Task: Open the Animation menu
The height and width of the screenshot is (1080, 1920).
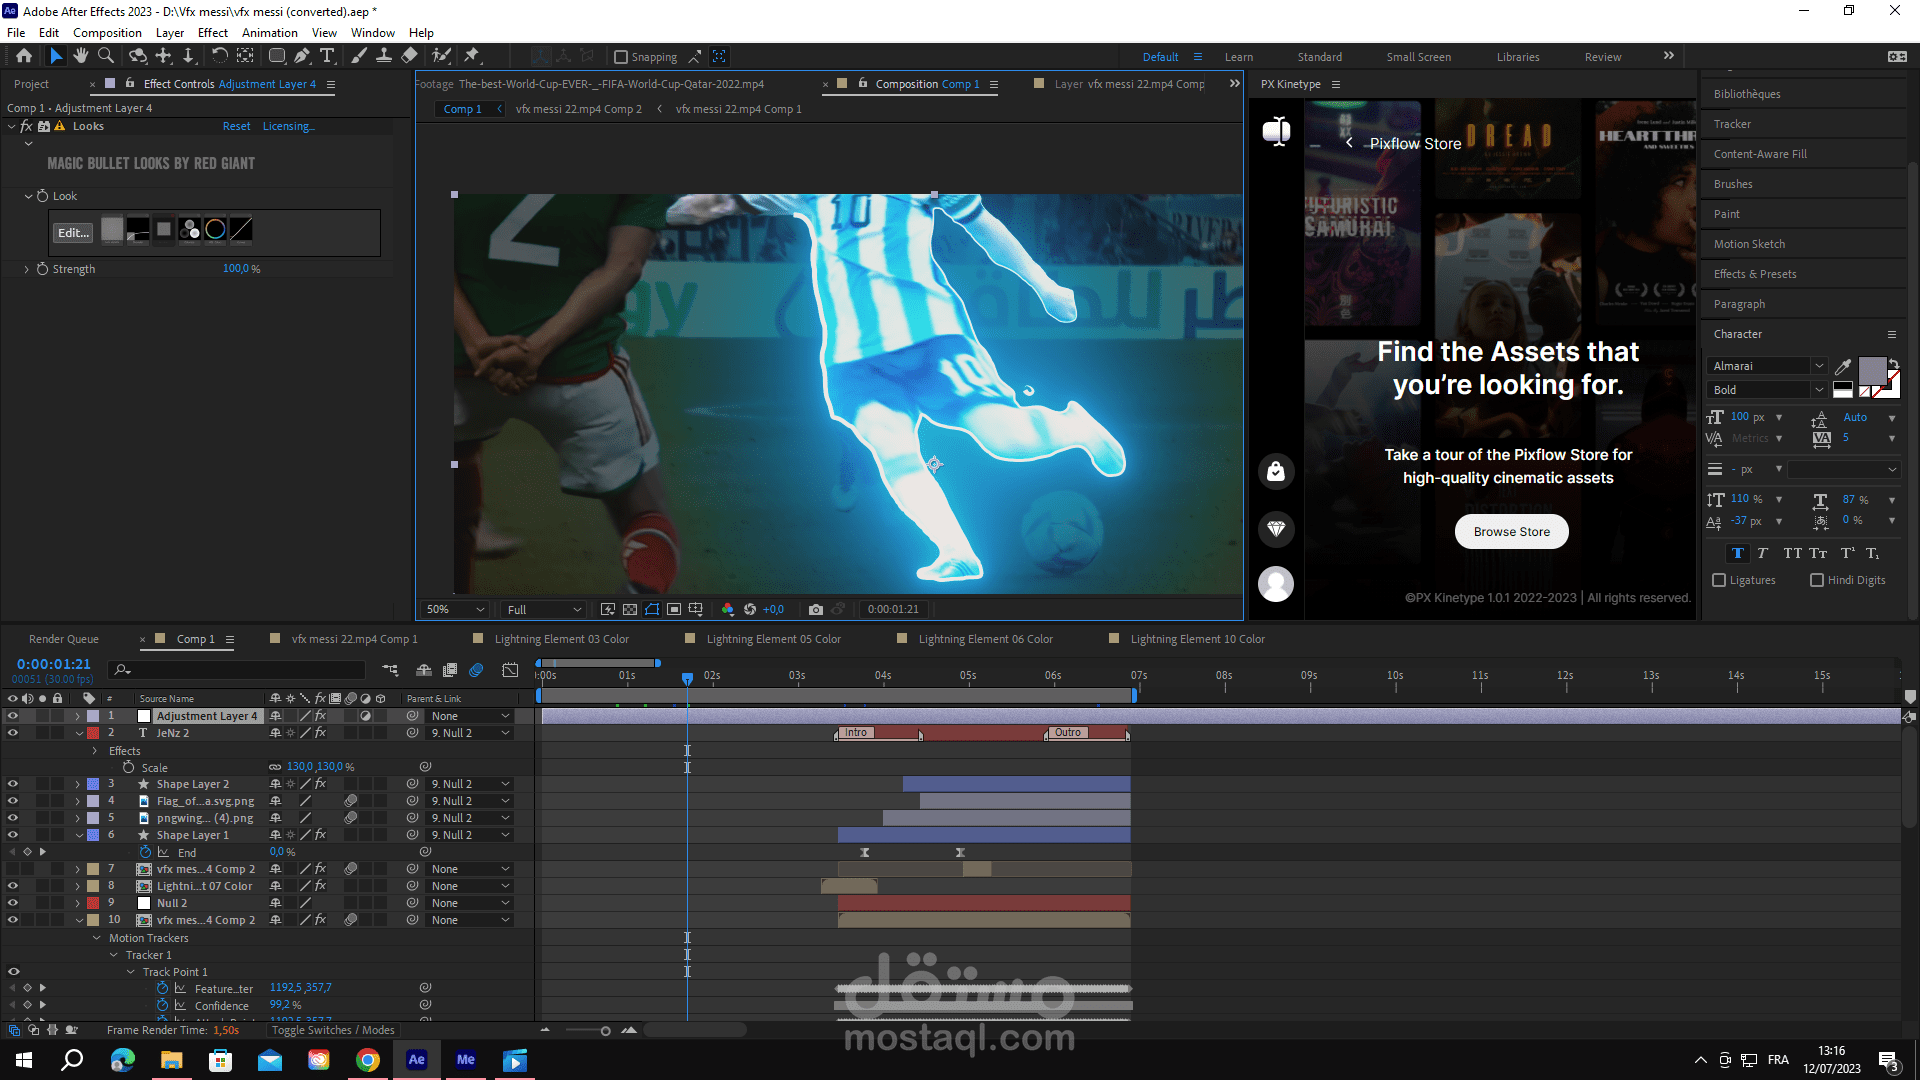Action: coord(269,32)
